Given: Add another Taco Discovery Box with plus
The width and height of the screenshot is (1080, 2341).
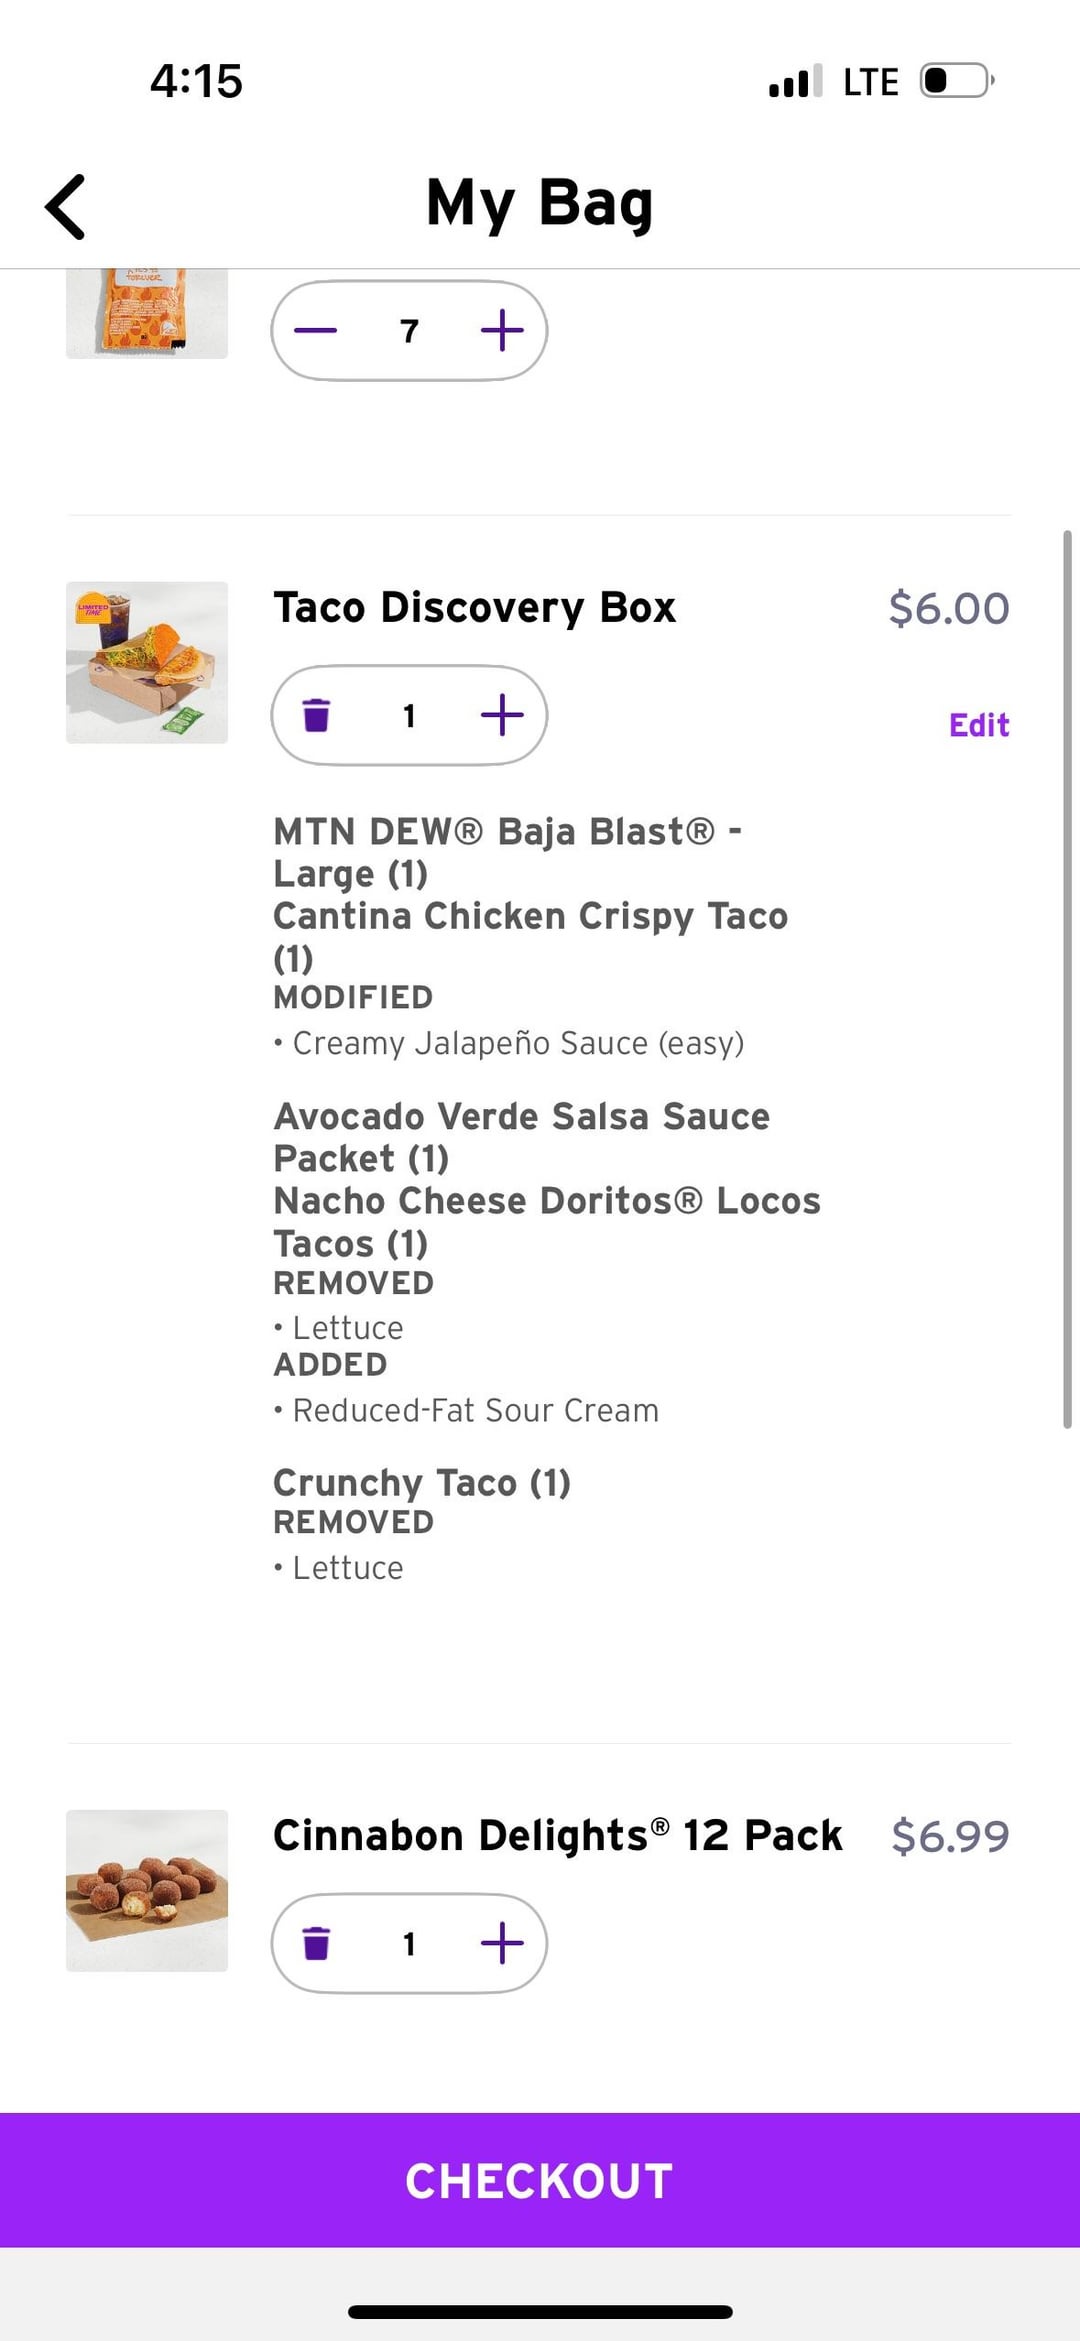Looking at the screenshot, I should [x=502, y=715].
